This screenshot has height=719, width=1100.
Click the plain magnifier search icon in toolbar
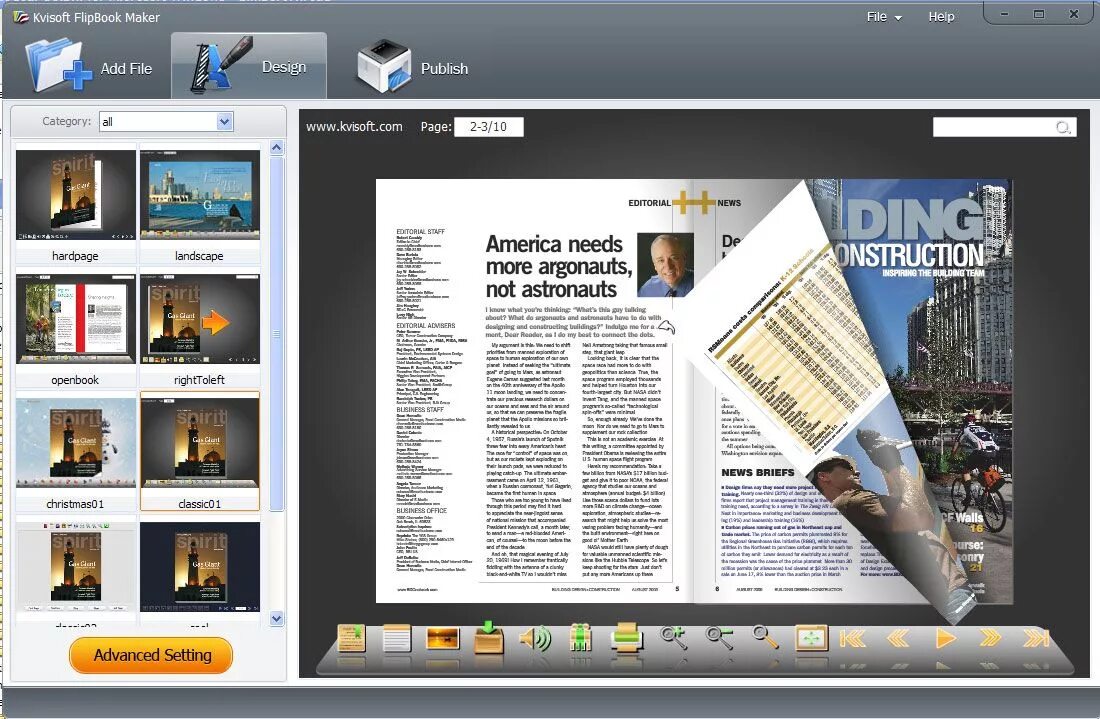coord(765,638)
